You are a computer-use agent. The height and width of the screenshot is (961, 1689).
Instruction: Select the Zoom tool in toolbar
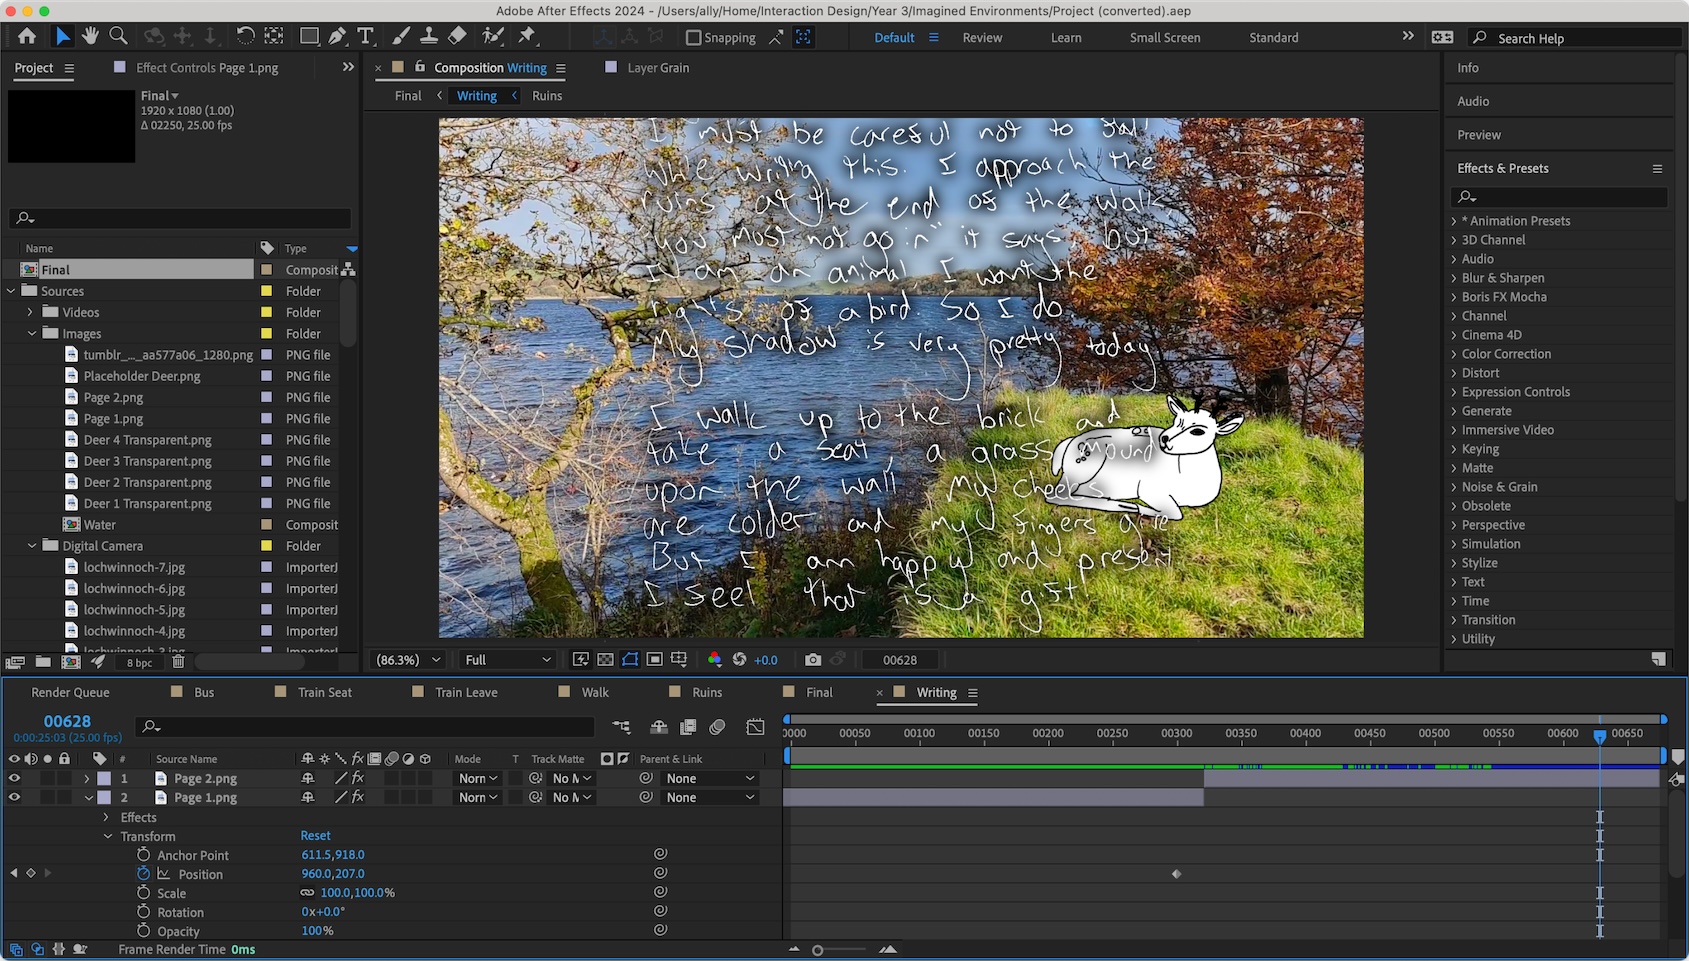(x=118, y=36)
